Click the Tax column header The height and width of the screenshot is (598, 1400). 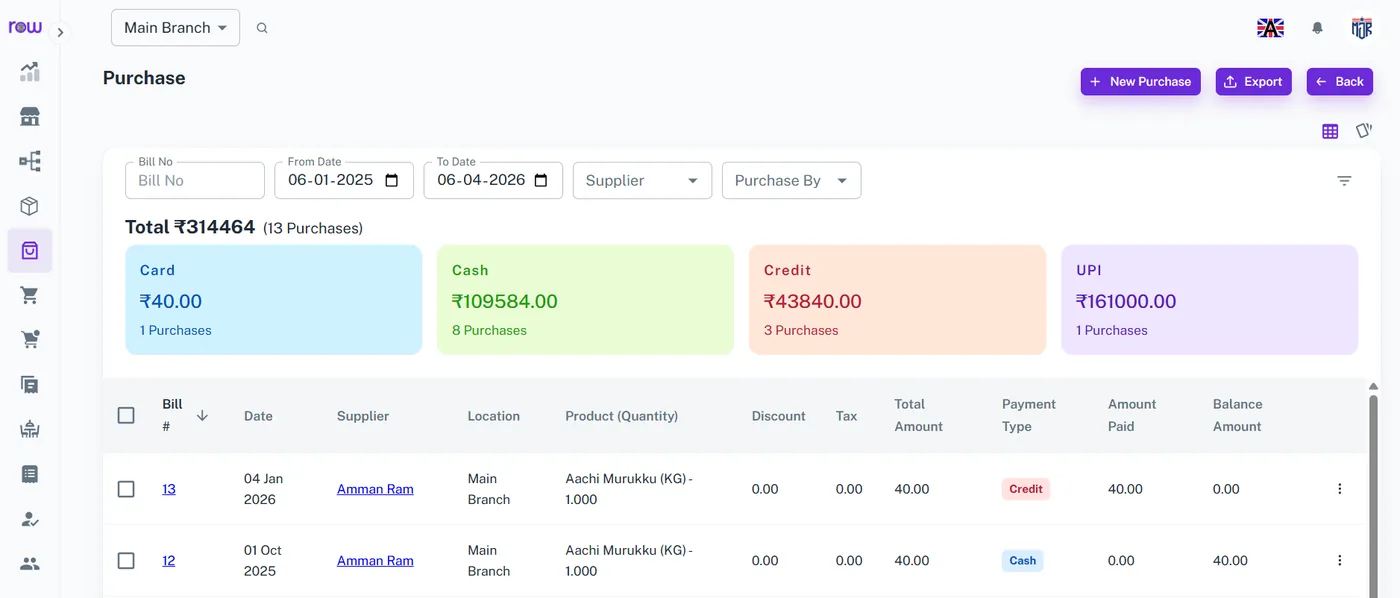(x=847, y=416)
